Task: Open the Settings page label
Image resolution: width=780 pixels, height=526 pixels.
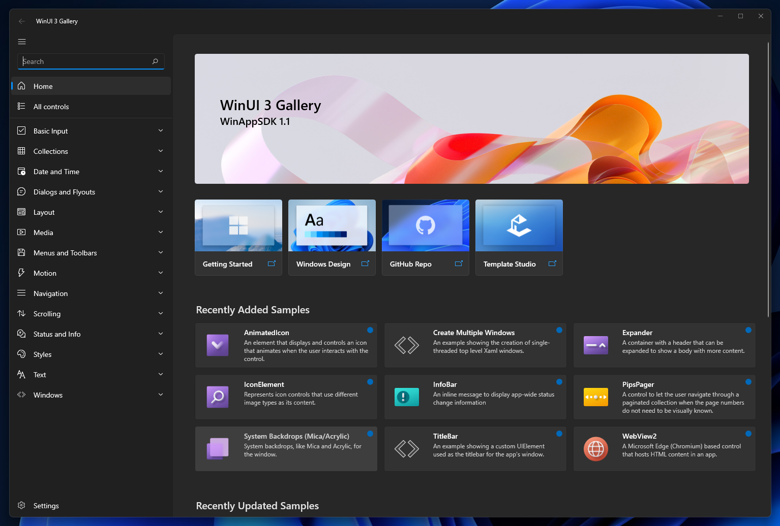Action: pyautogui.click(x=46, y=506)
